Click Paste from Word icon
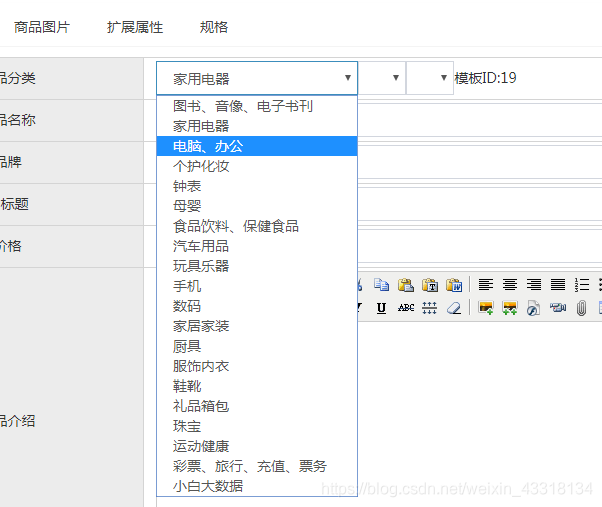The width and height of the screenshot is (602, 507). tap(454, 285)
